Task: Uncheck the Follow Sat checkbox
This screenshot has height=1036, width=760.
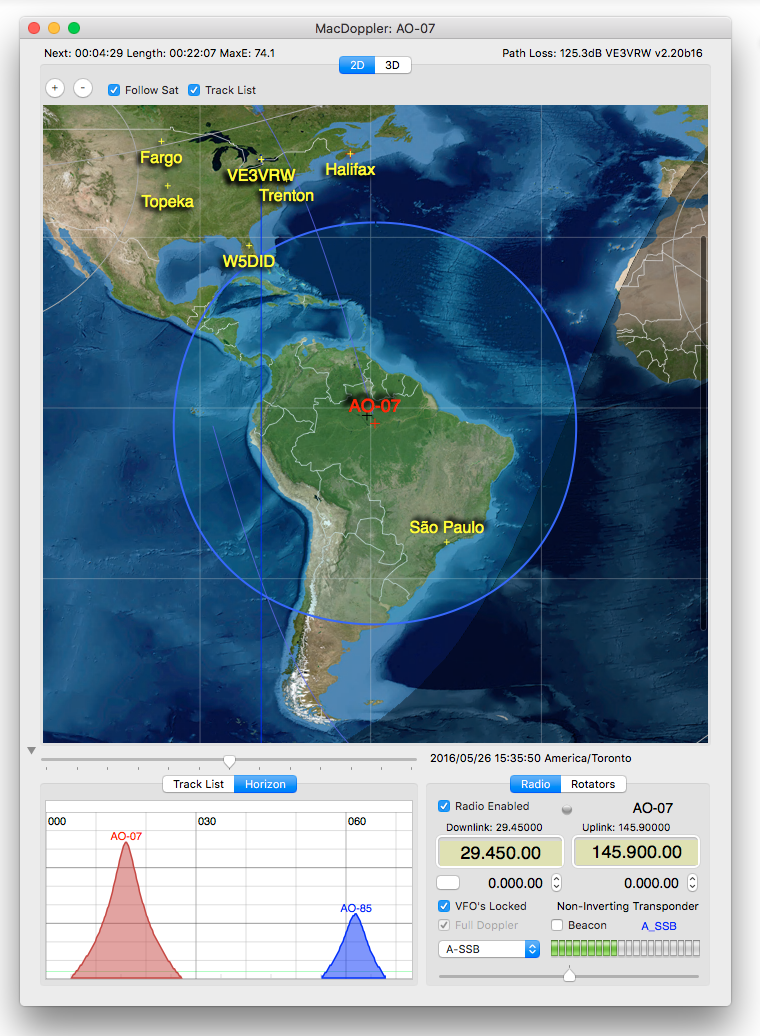Action: pyautogui.click(x=115, y=90)
